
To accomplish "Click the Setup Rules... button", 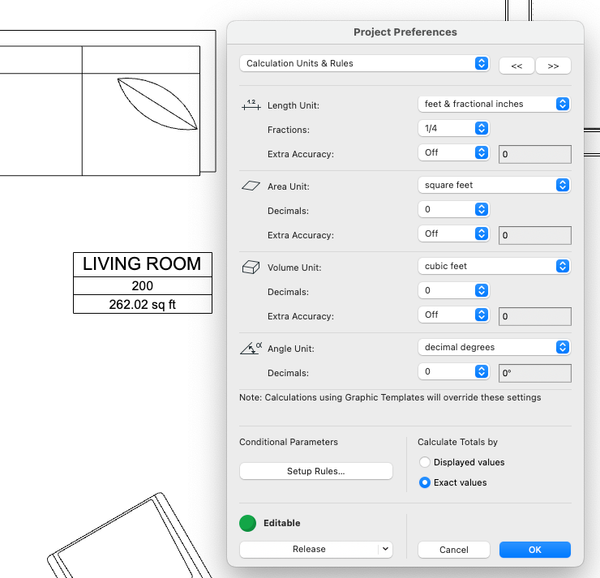I will 316,471.
